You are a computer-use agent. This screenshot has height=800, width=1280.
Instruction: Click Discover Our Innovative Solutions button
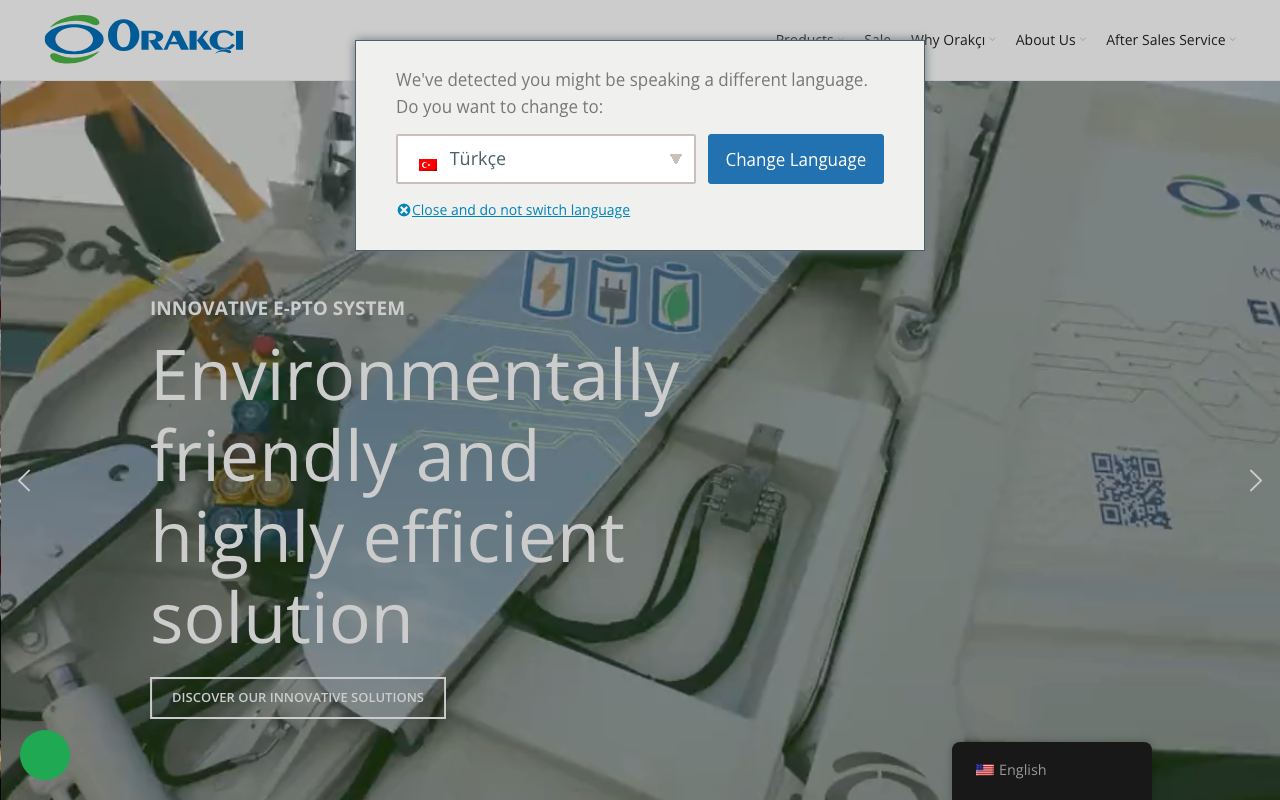click(x=298, y=697)
